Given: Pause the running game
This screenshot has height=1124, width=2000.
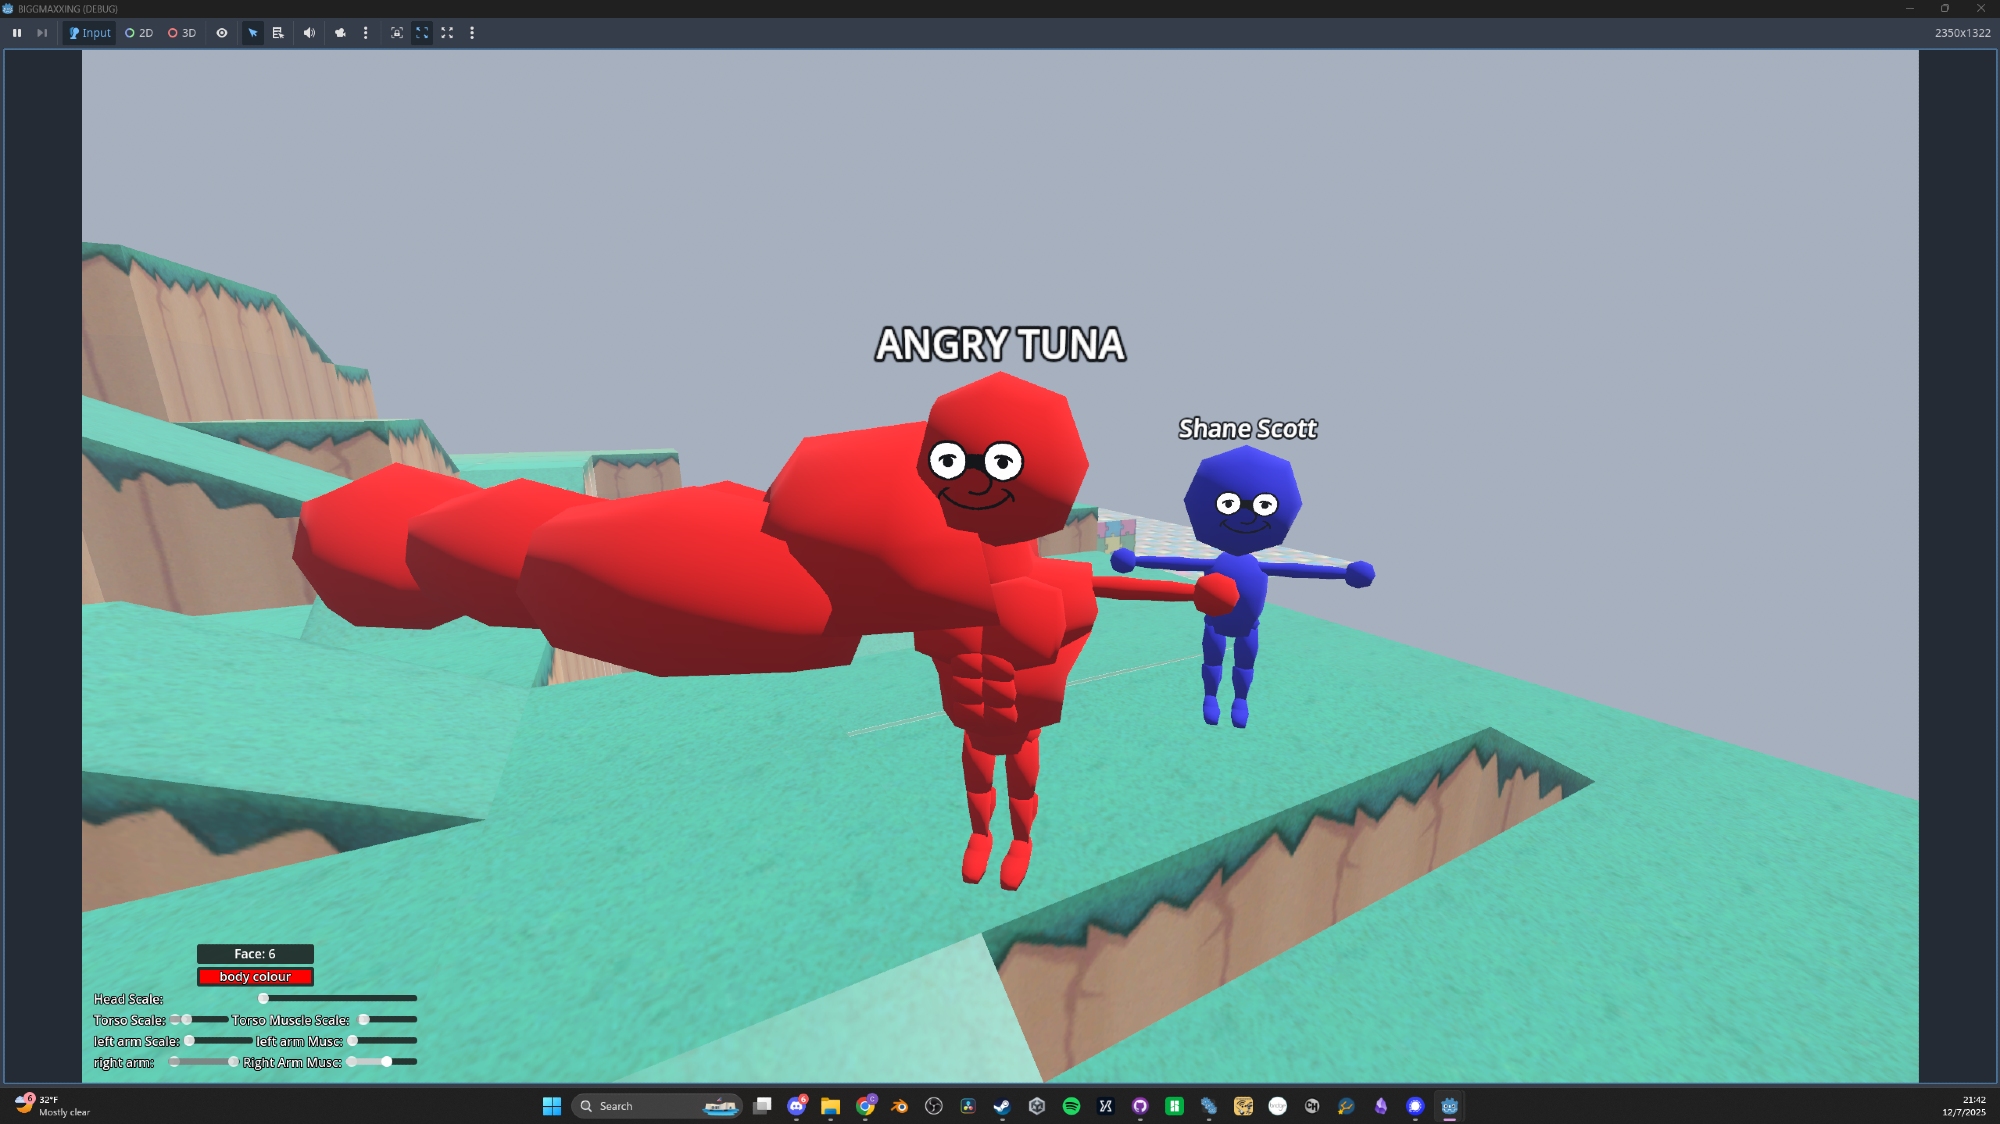Looking at the screenshot, I should coord(17,33).
